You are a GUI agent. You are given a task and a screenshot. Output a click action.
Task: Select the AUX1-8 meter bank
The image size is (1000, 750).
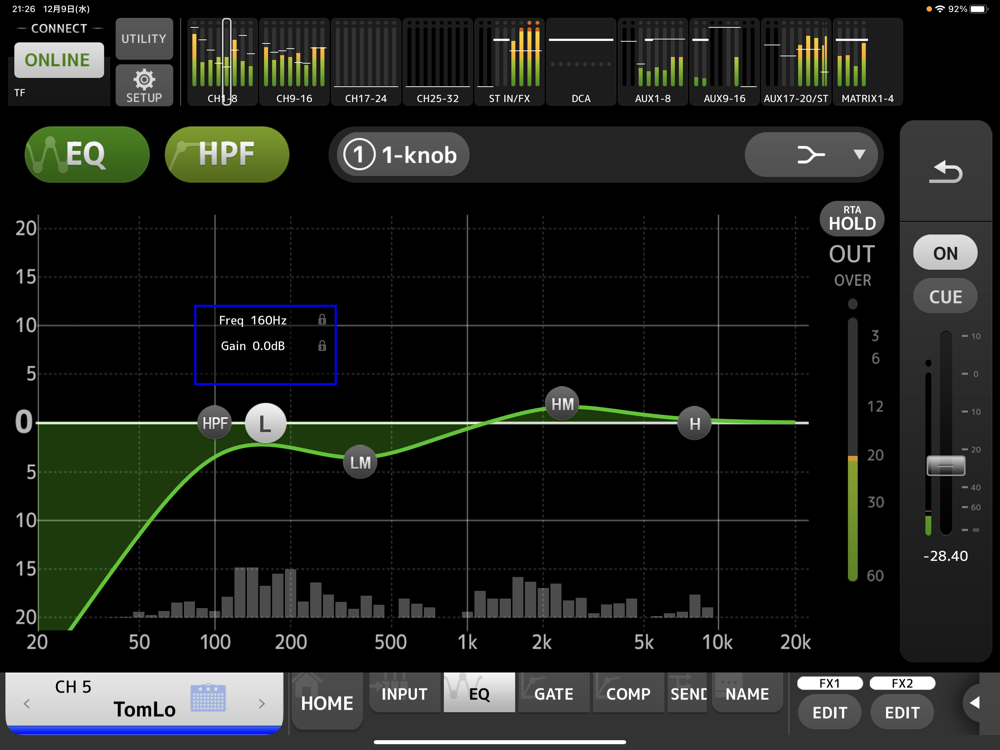(652, 61)
